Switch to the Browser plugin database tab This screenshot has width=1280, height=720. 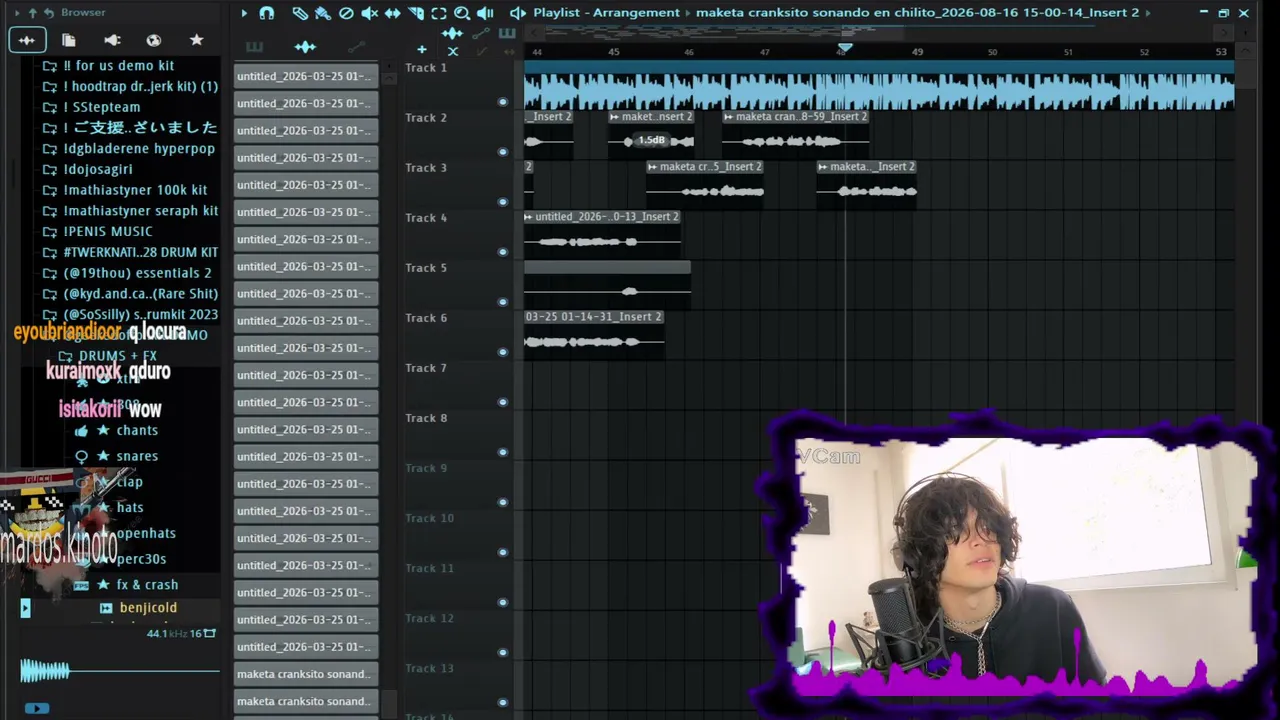[x=112, y=40]
